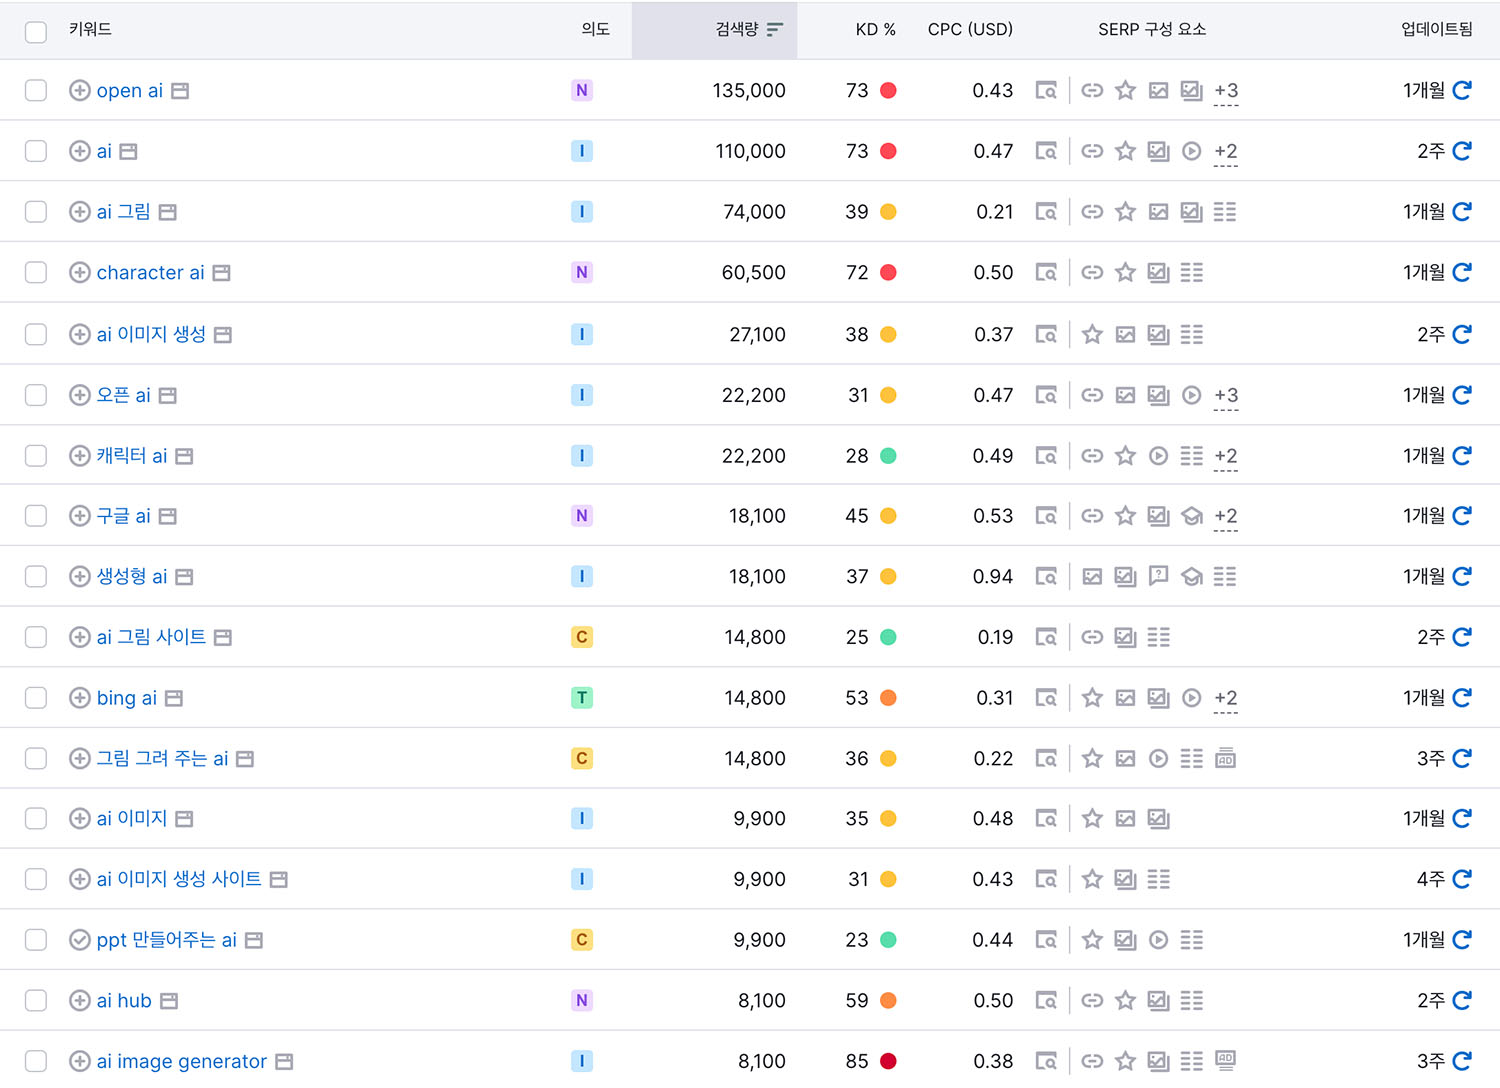Screen dimensions: 1500x1088
Task: Click ads icon in ai image generator row
Action: [x=1225, y=1060]
